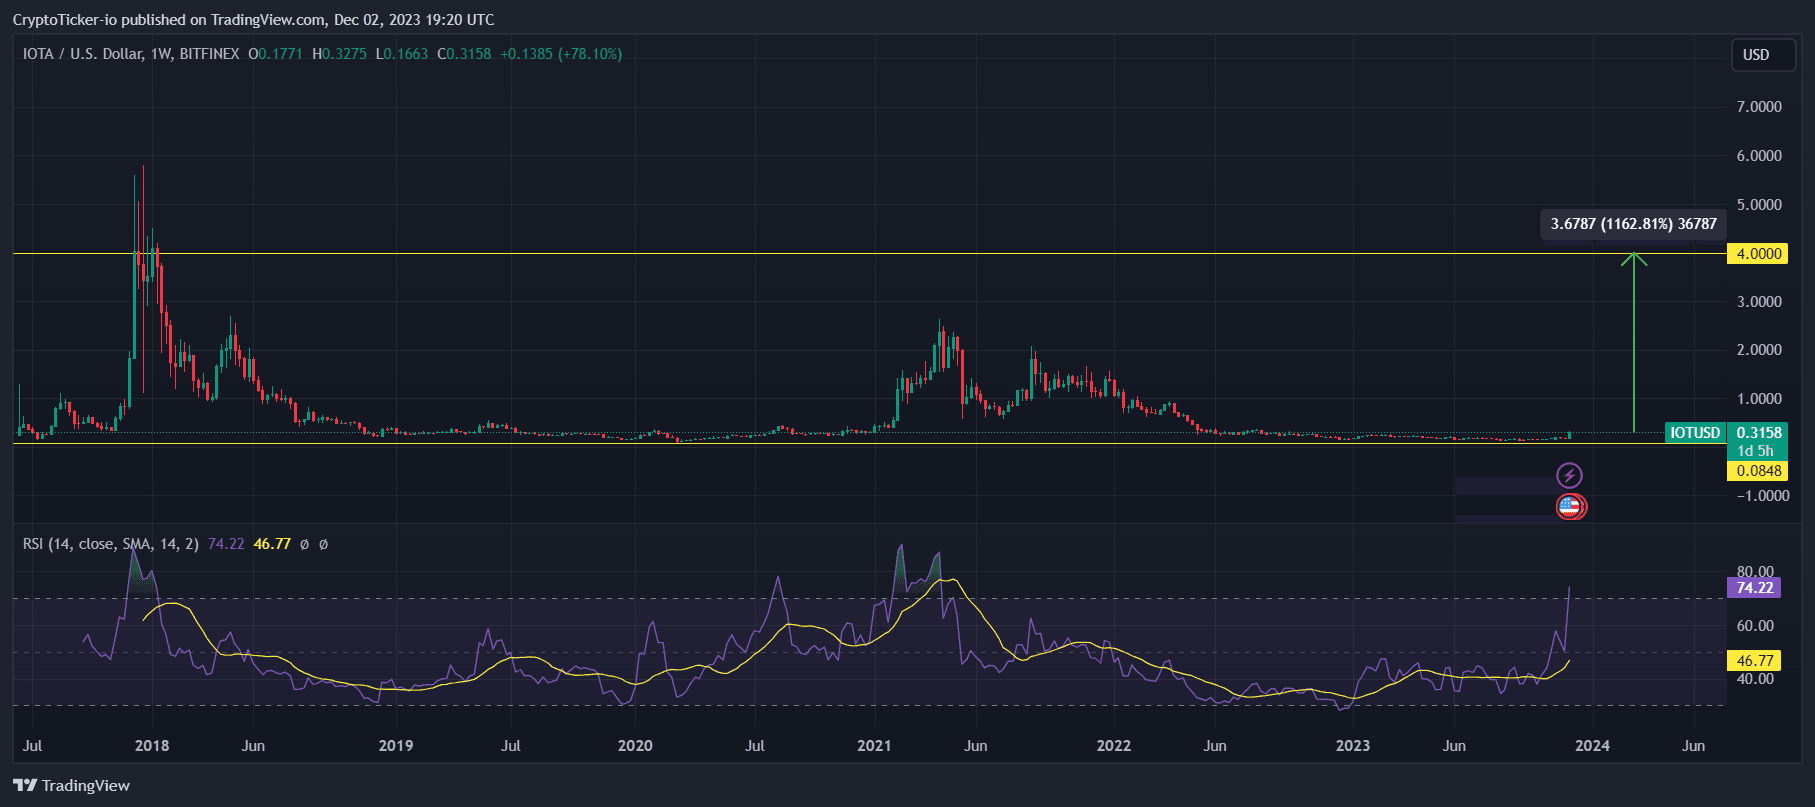Click the yellow 4.0000 price level label
Image resolution: width=1815 pixels, height=807 pixels.
1759,254
